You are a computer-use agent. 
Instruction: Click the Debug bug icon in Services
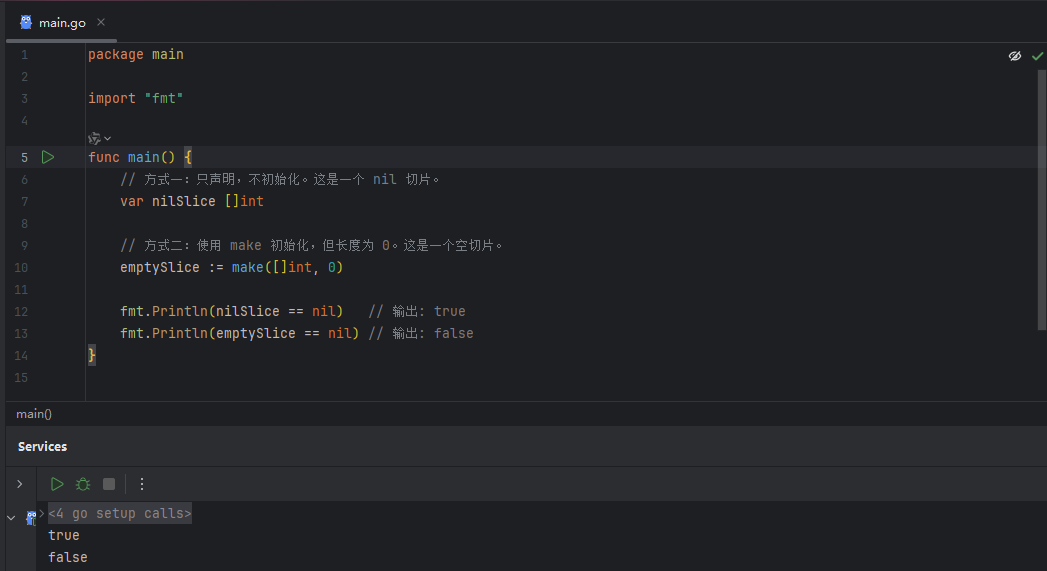tap(83, 484)
